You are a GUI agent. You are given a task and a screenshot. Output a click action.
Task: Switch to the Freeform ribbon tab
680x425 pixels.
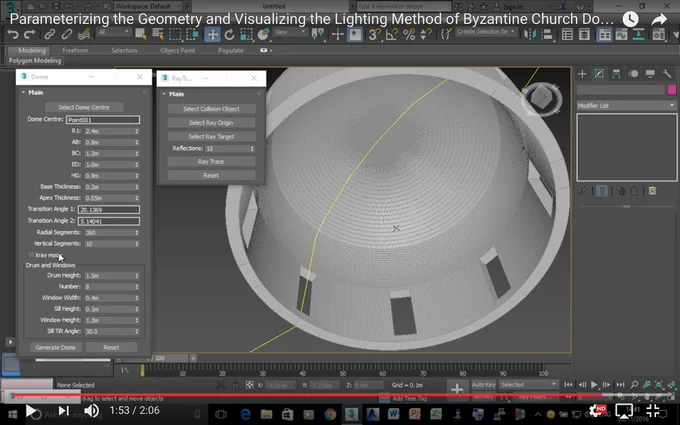[x=75, y=50]
